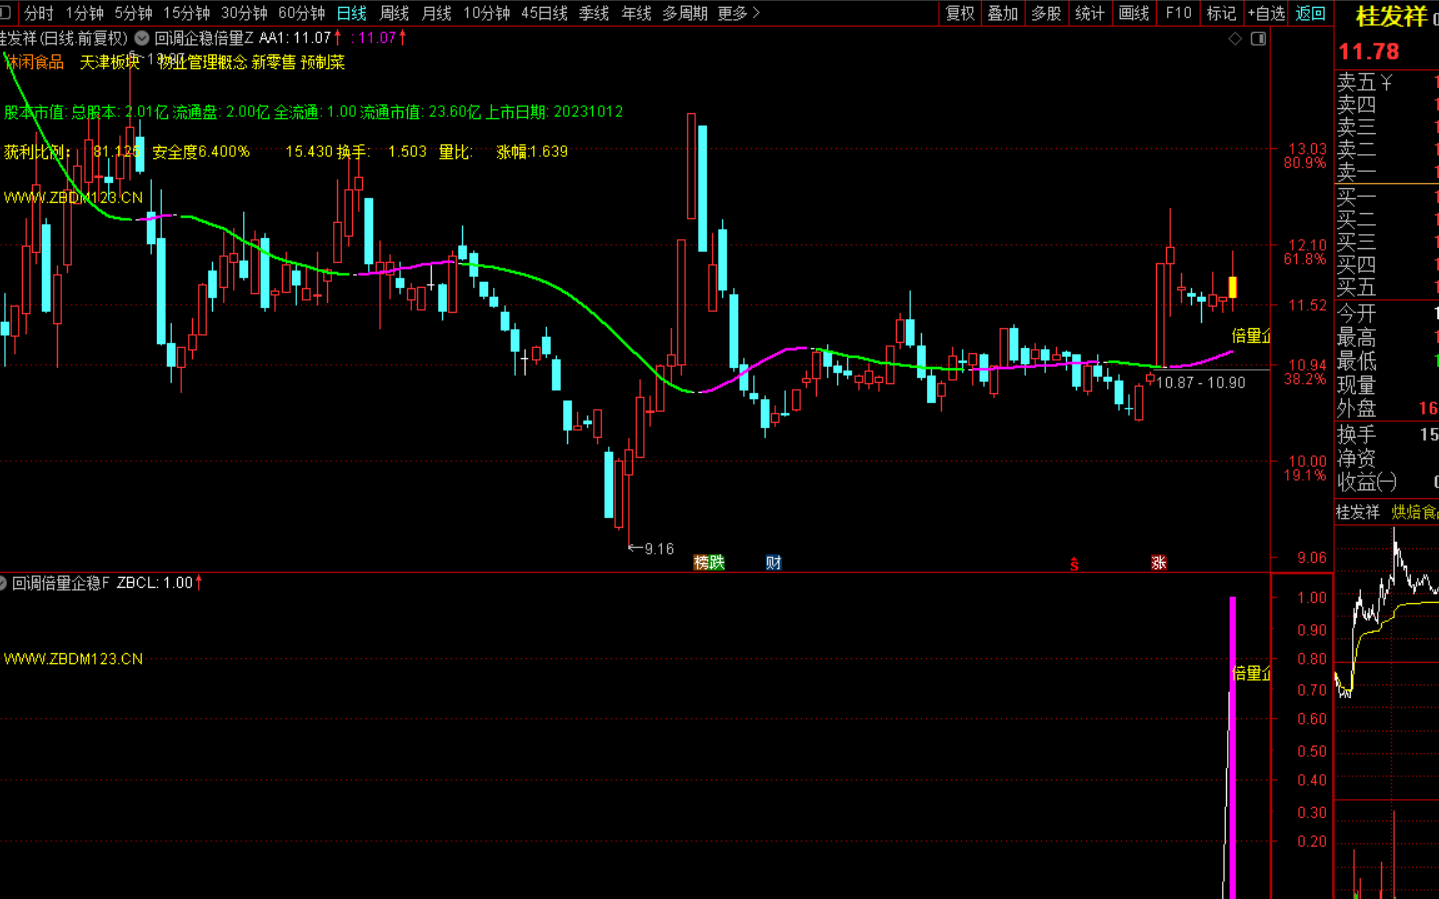Click the red 涨 marker on timeline

1158,563
